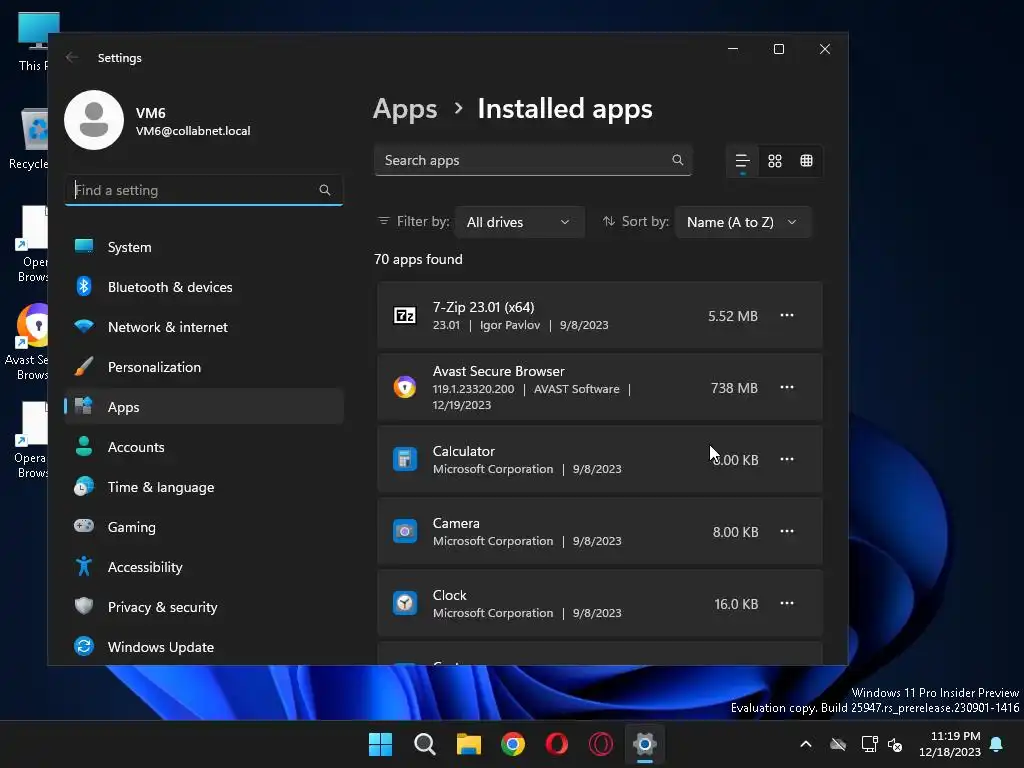Screen dimensions: 1024x768
Task: Click the OneDrive tray icon
Action: 838,744
